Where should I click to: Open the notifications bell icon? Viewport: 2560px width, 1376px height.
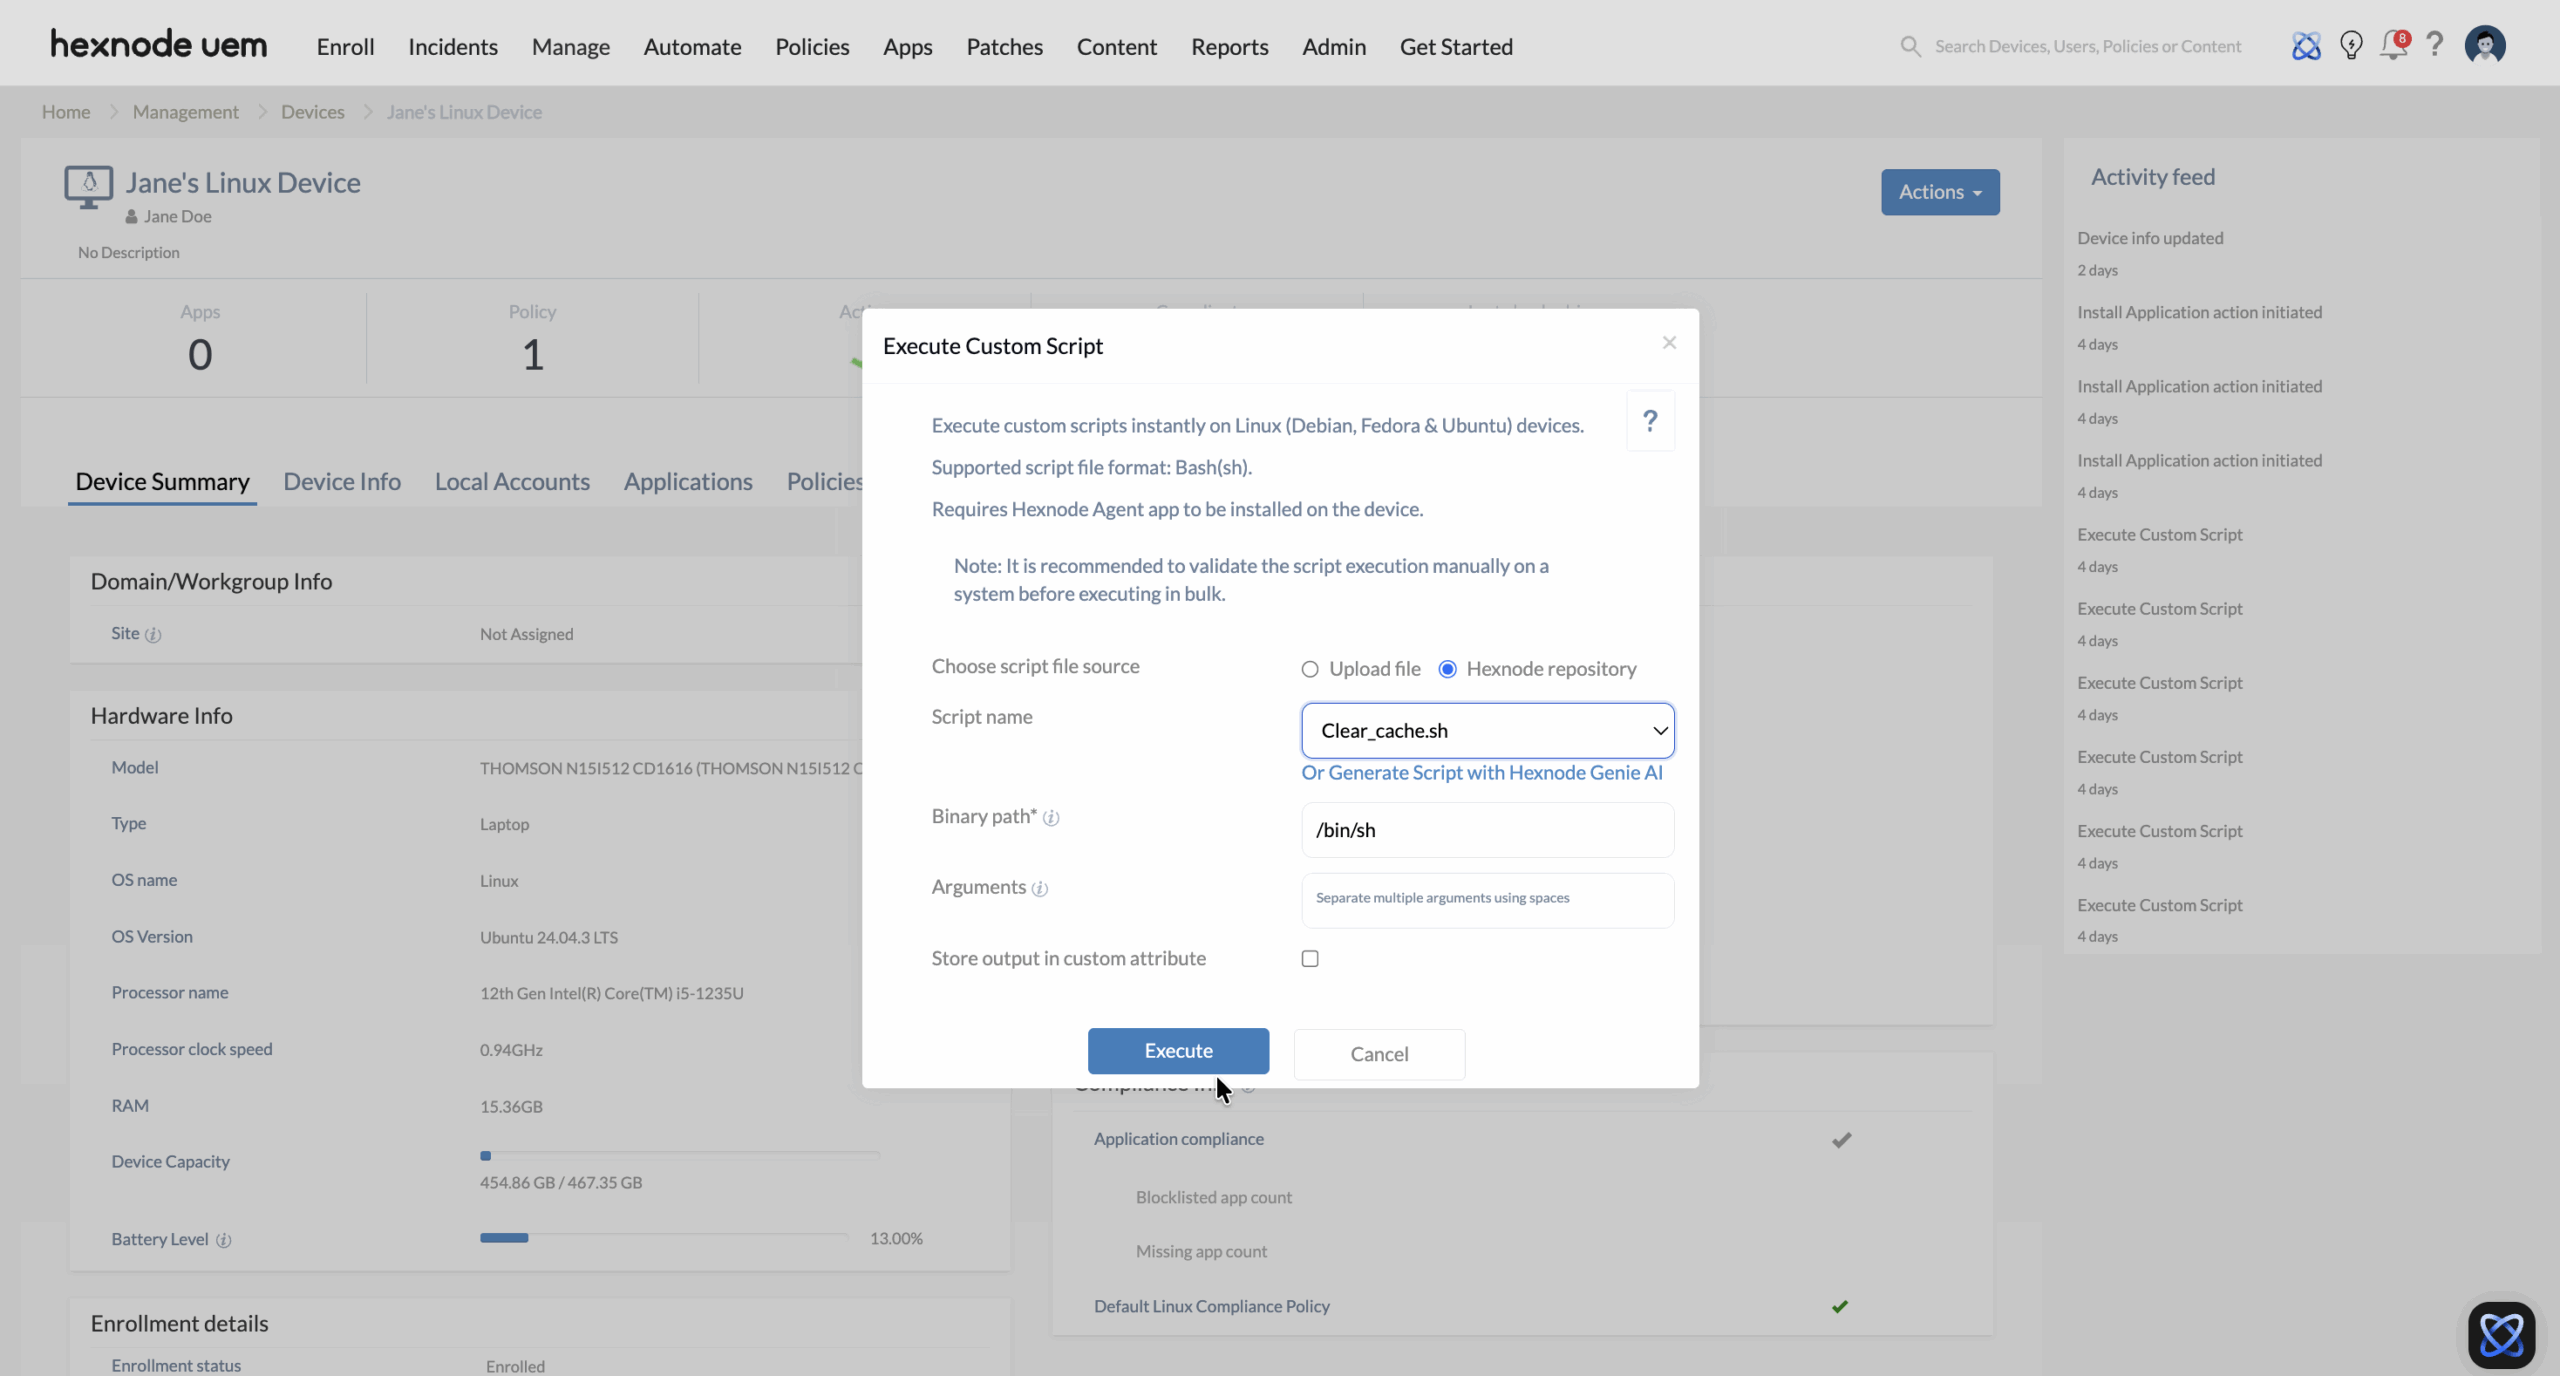coord(2393,46)
